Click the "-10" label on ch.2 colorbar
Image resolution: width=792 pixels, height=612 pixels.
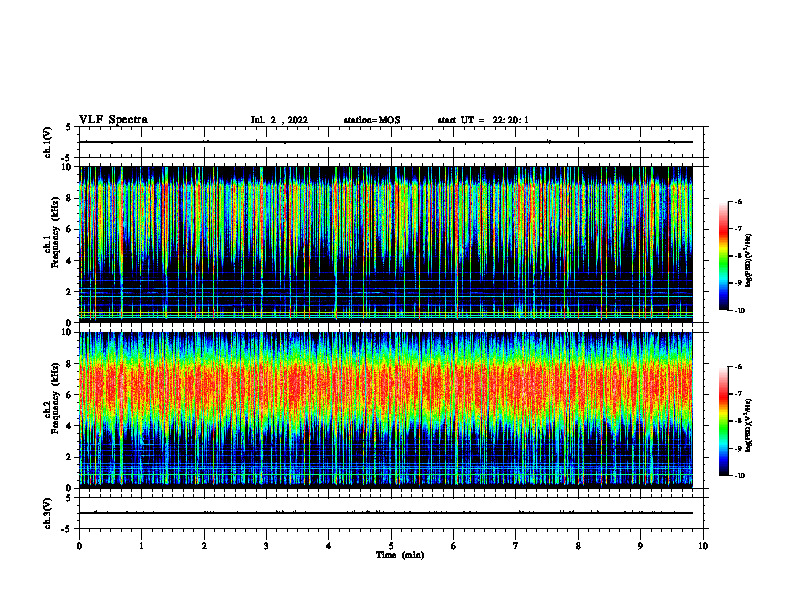click(x=739, y=476)
